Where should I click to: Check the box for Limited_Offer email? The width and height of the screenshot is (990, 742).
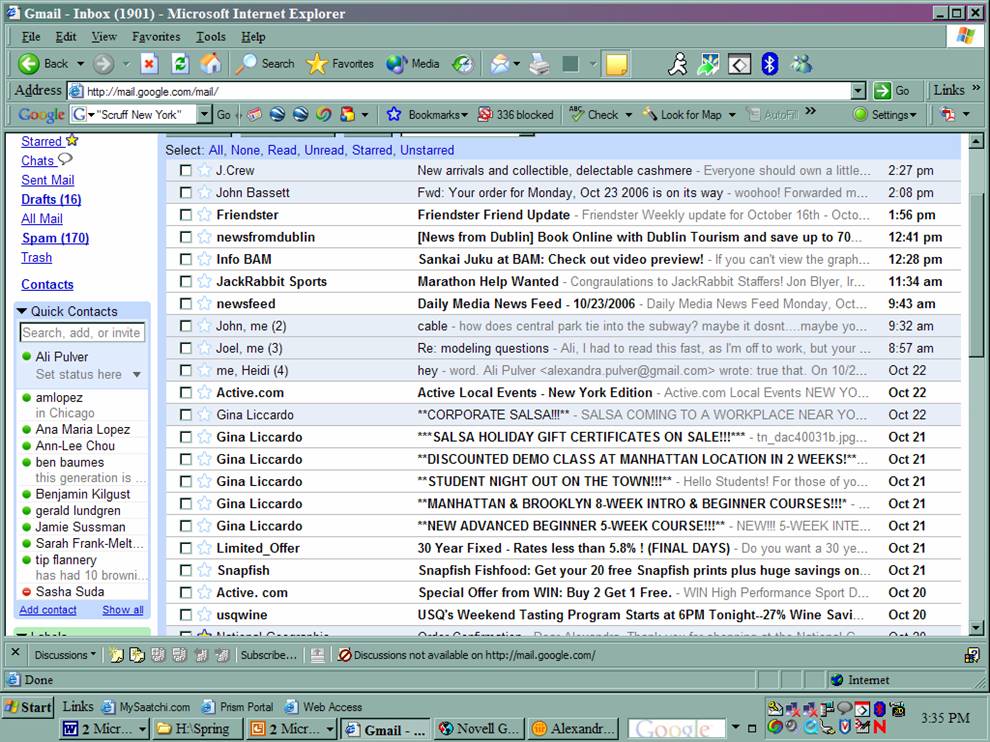(x=186, y=548)
